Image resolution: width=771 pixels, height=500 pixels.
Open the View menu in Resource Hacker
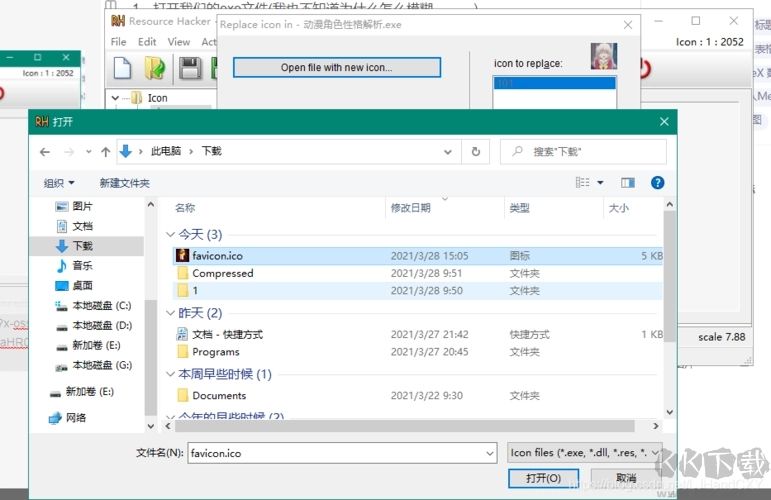[x=178, y=42]
